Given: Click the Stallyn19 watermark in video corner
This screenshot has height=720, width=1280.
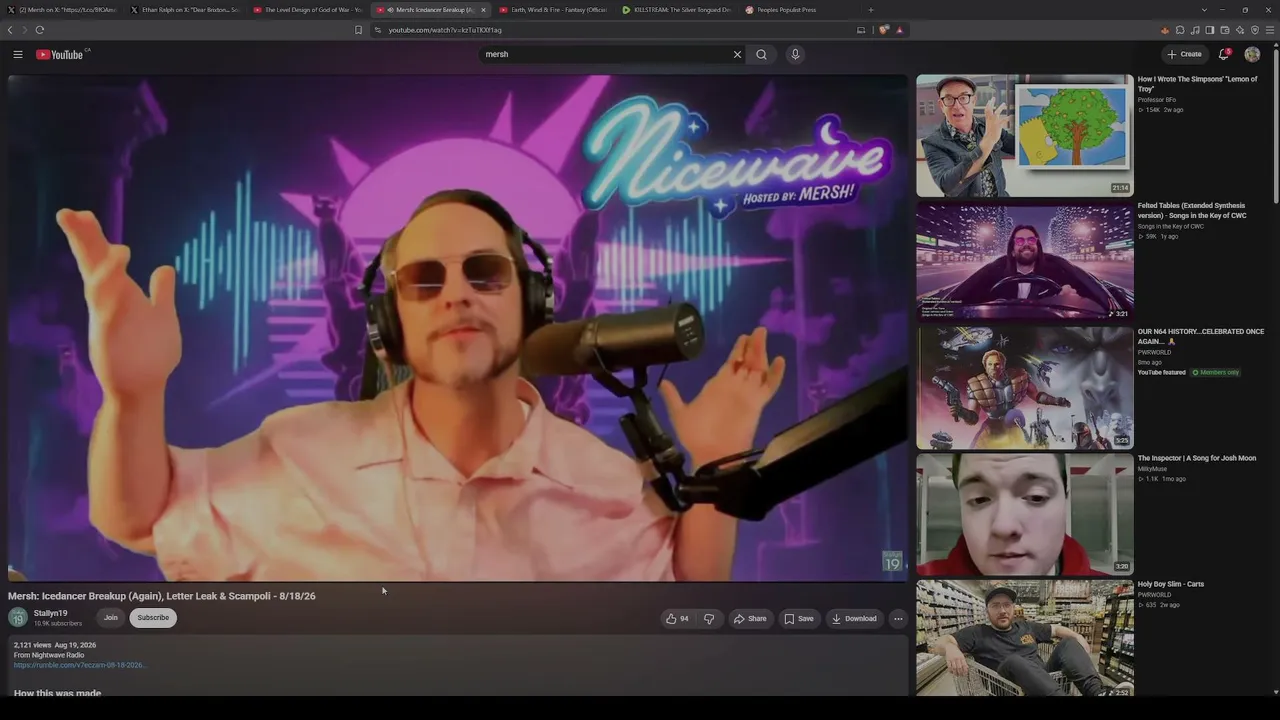Looking at the screenshot, I should pyautogui.click(x=892, y=561).
